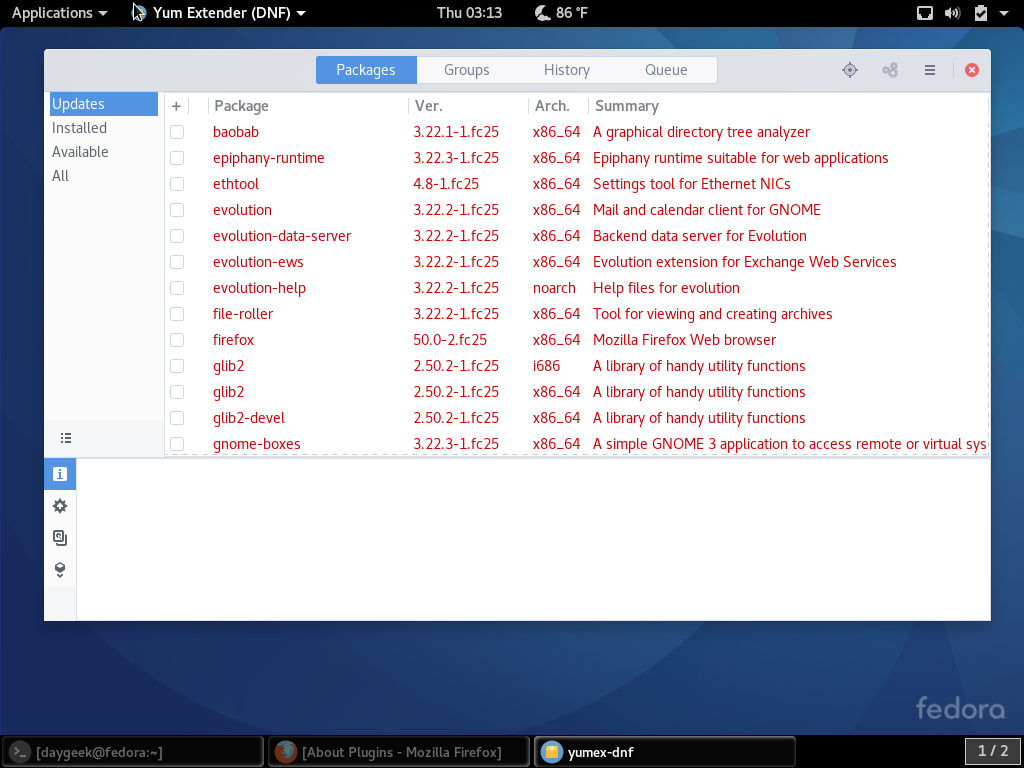The height and width of the screenshot is (768, 1024).
Task: Click the terminal icon in taskbar
Action: tap(20, 752)
